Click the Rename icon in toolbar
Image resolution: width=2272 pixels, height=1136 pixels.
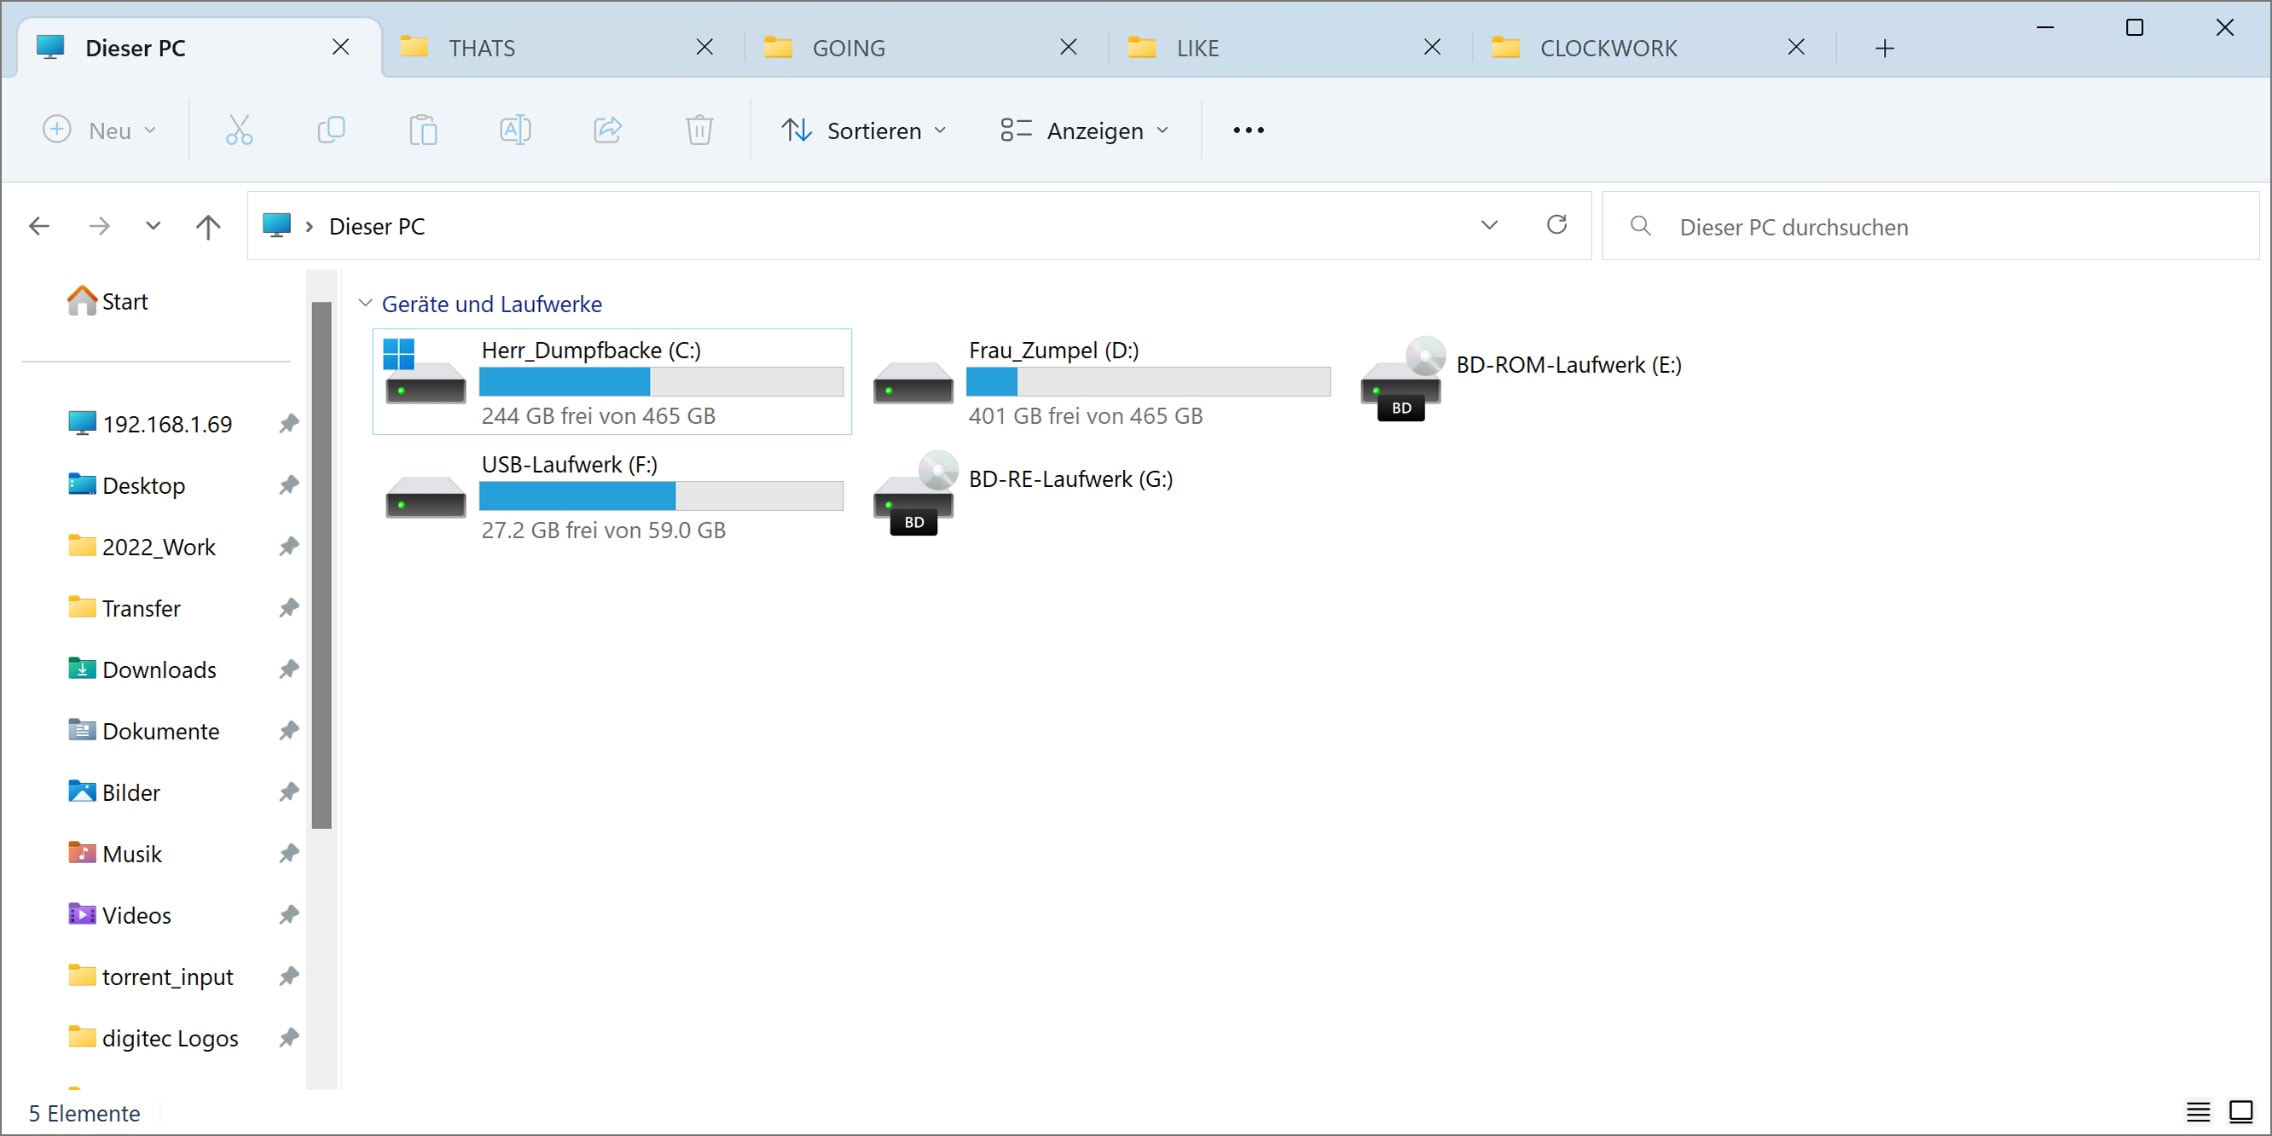pos(515,130)
